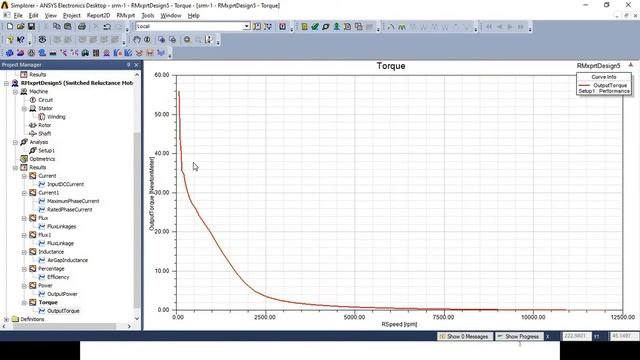Collapse the Machine tree node
Viewport: 640px width, 360px height.
tap(15, 91)
